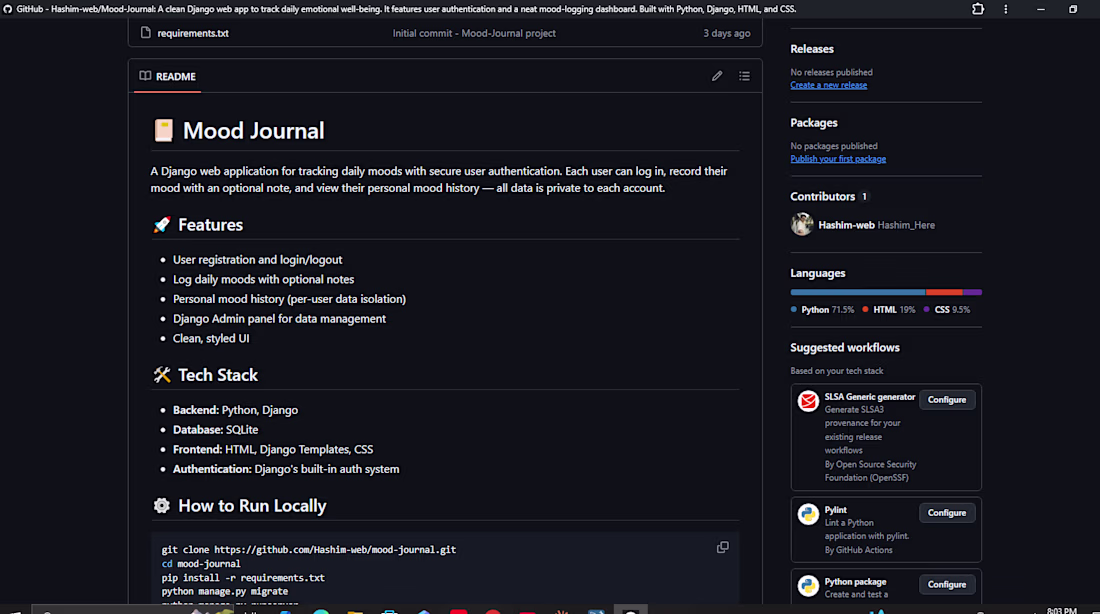Click the Languages heading

[x=817, y=273]
